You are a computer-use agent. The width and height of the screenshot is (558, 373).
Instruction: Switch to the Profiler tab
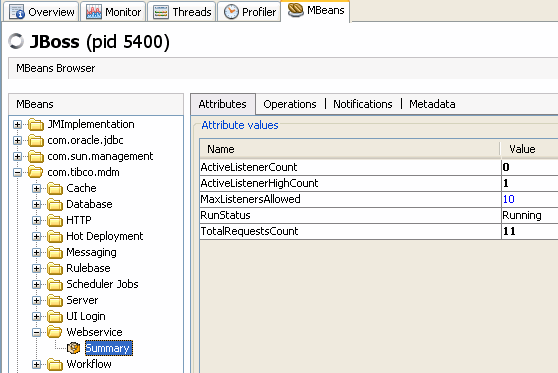point(249,12)
